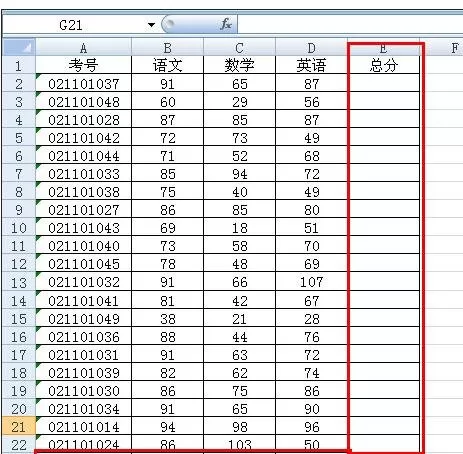Click Chinese score 78 in row 12
This screenshot has width=463, height=454.
tap(168, 263)
